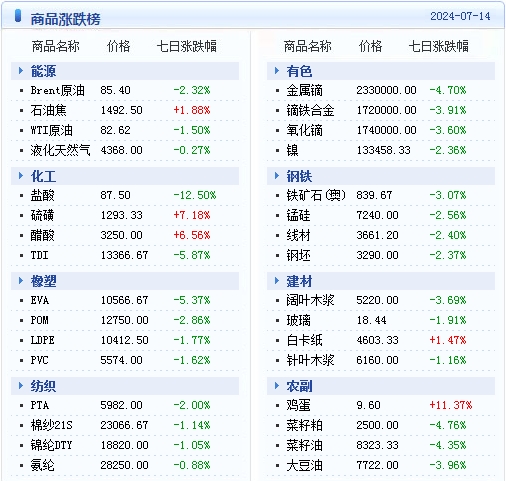Open the 锰硅 commodity
Viewport: 506px width, 481px height.
tap(298, 215)
